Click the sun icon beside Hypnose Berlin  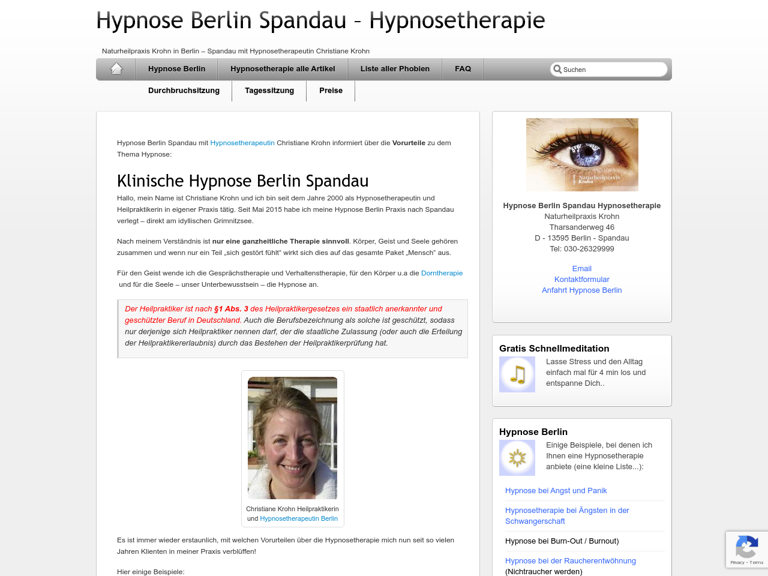tap(517, 458)
